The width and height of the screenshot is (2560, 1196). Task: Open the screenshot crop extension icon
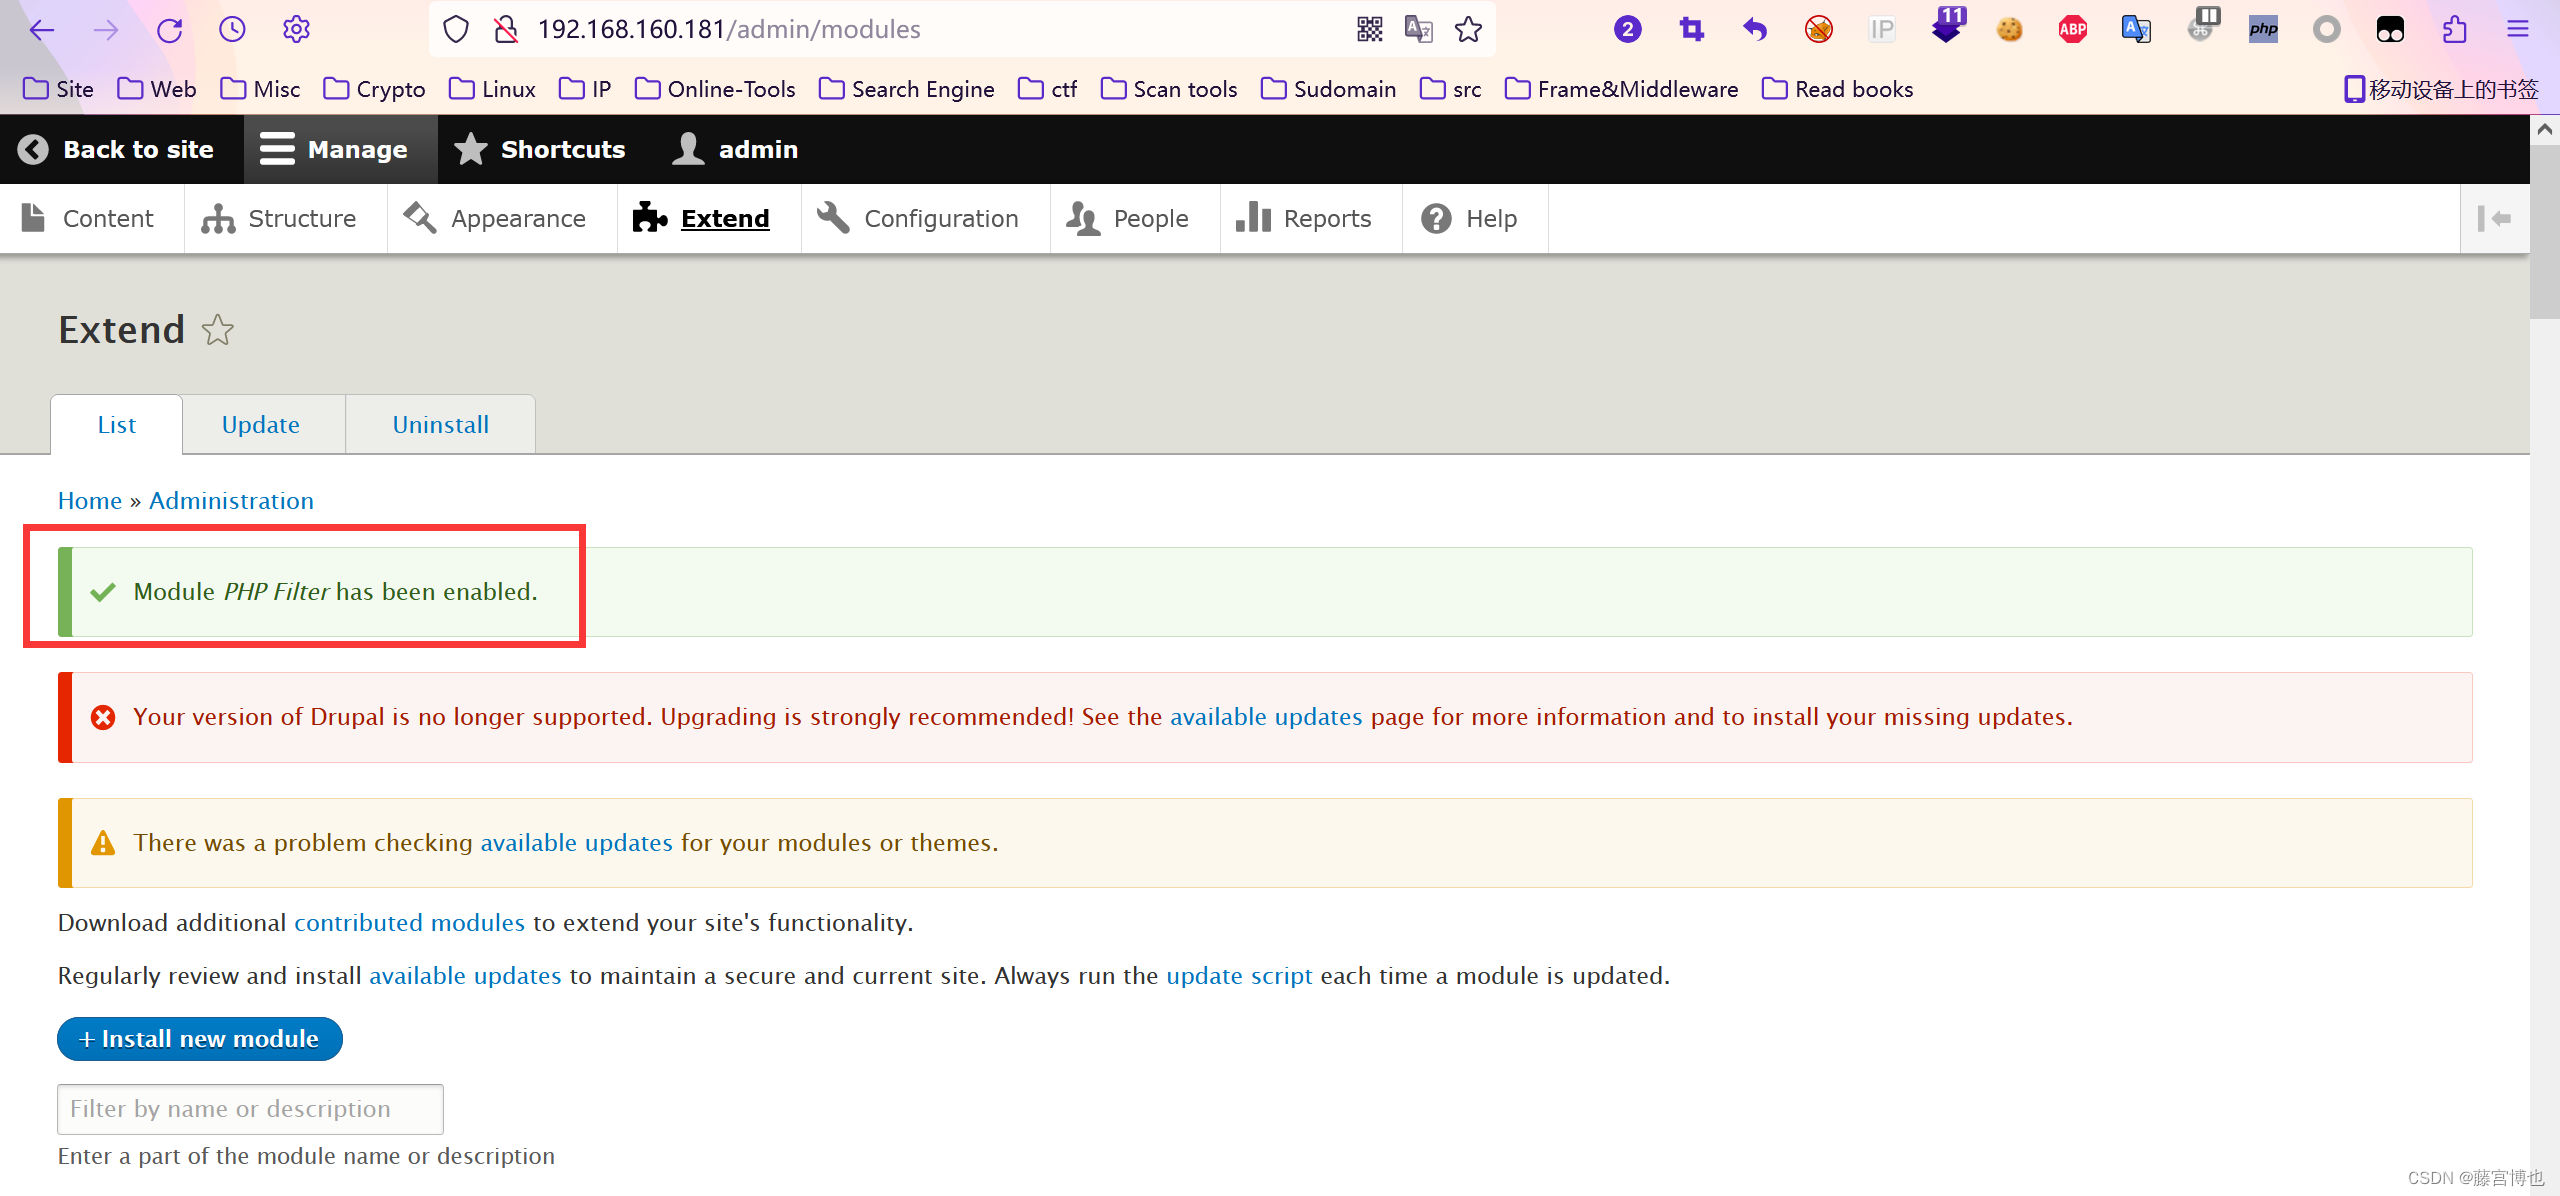click(x=1691, y=30)
